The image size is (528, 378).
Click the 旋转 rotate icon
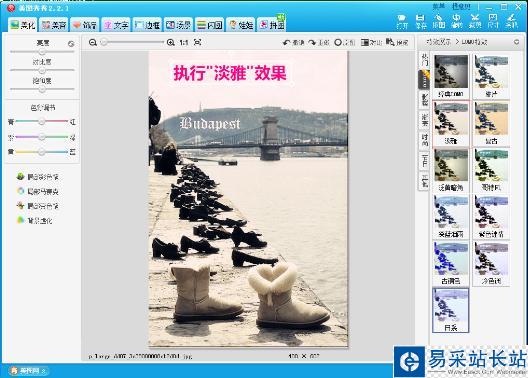[x=457, y=21]
